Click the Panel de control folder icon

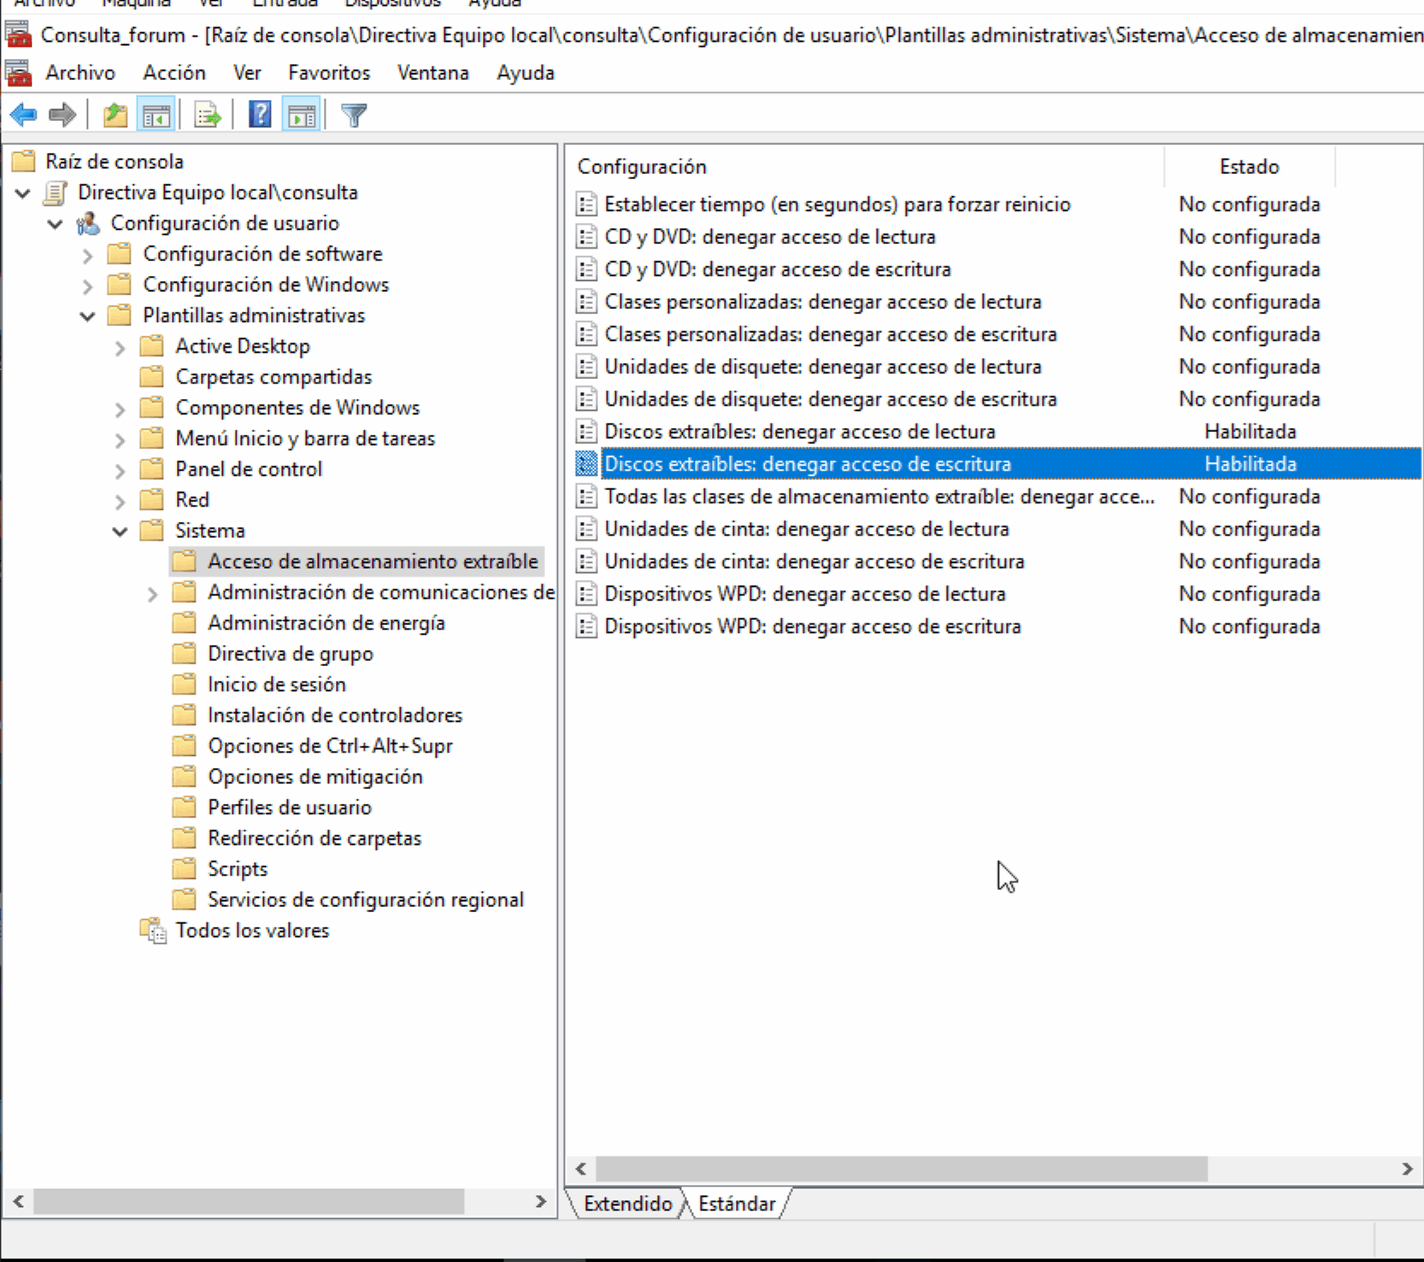click(152, 469)
